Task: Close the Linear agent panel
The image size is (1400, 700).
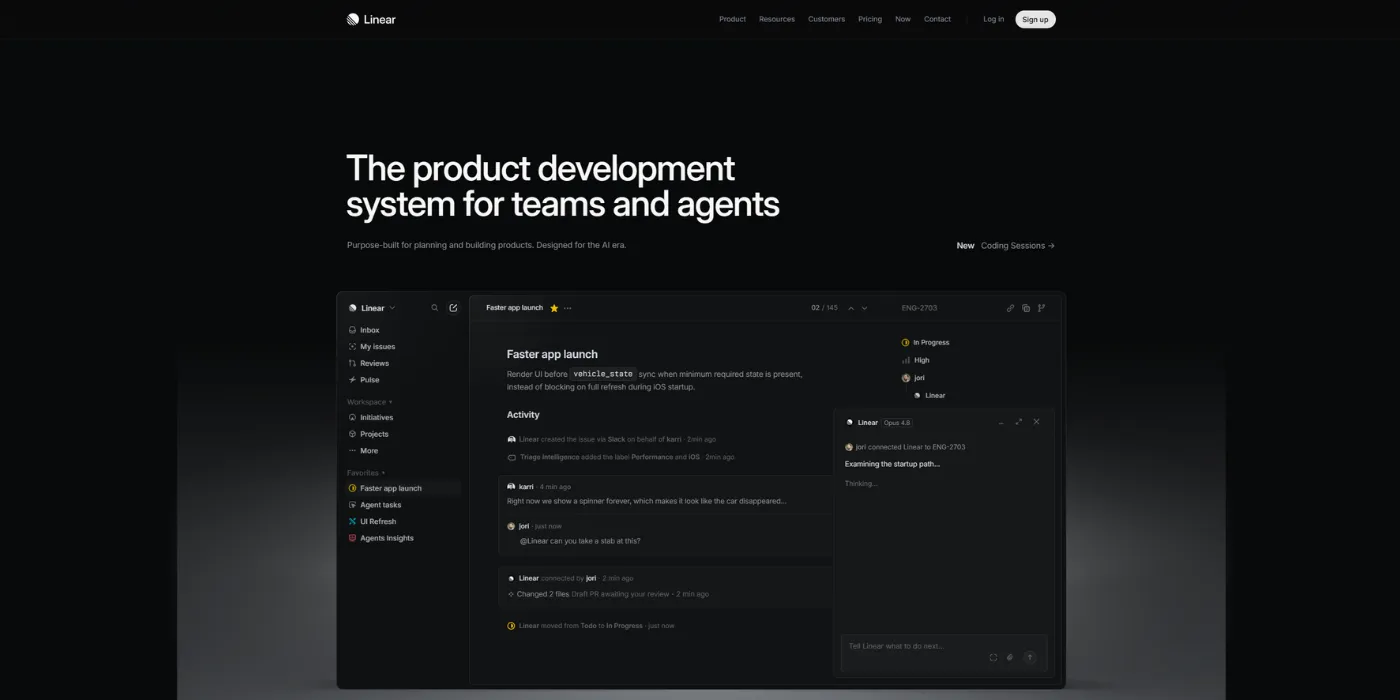Action: [1036, 422]
